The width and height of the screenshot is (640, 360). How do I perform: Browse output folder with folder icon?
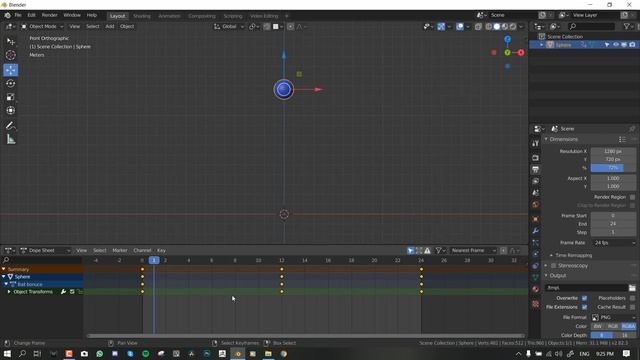point(632,288)
